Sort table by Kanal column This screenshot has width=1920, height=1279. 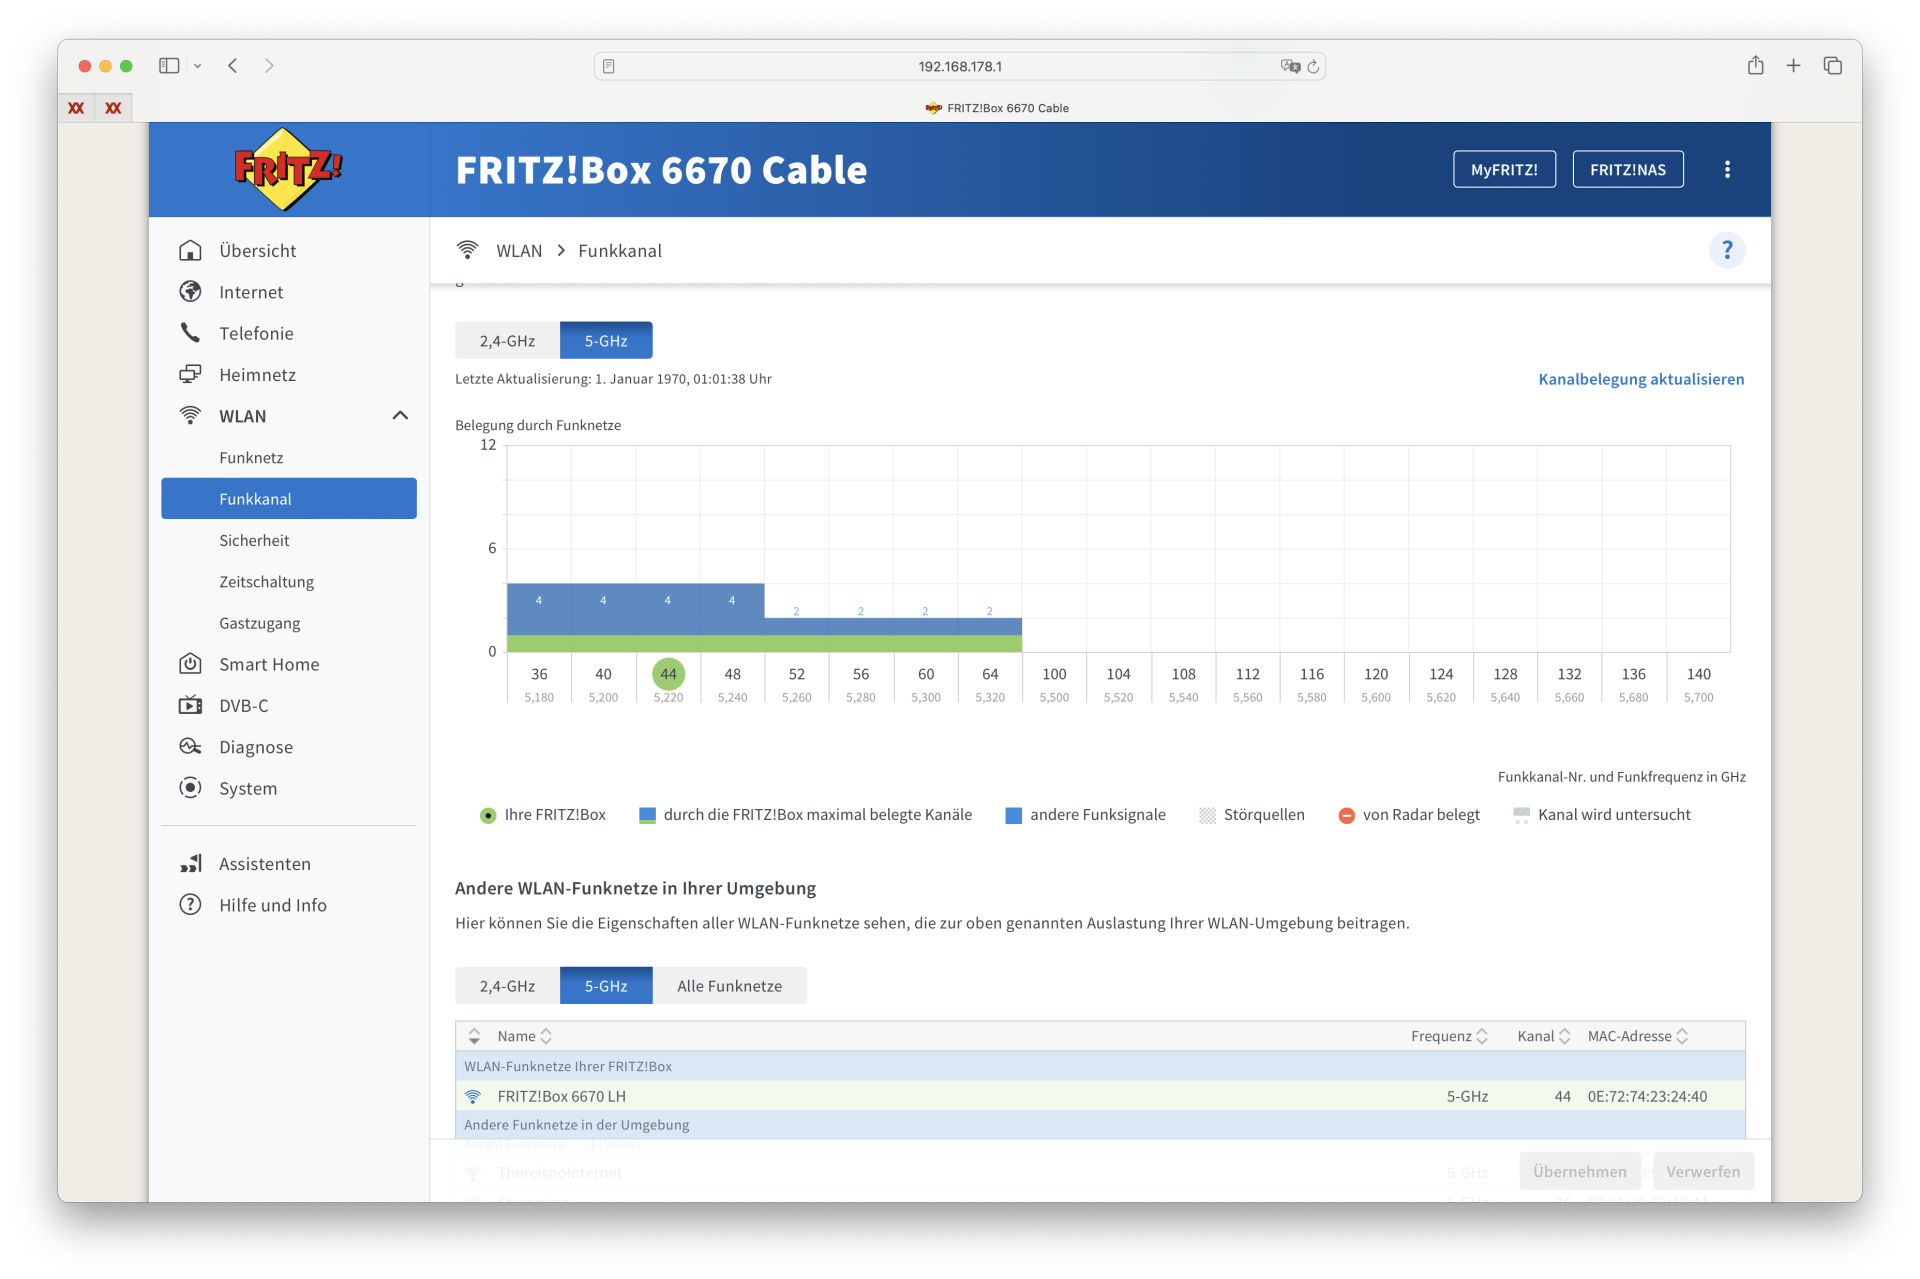[x=1543, y=1036]
